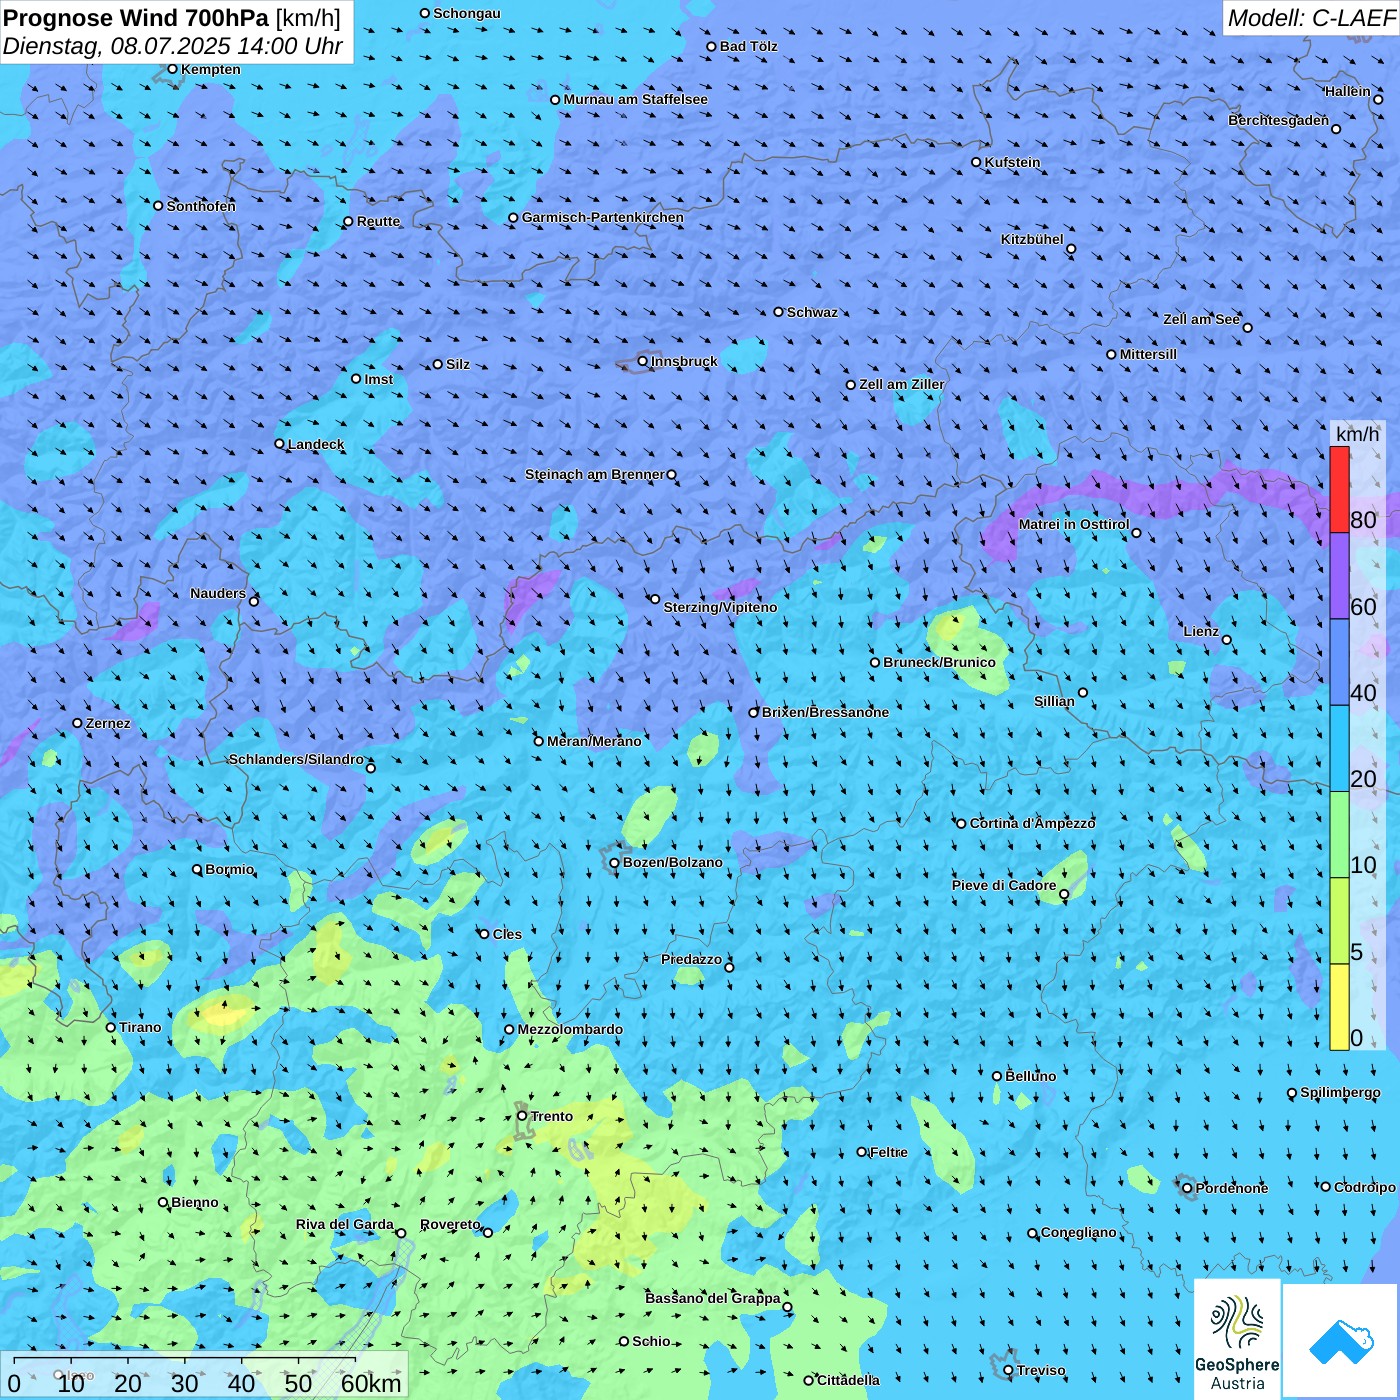
Task: Click the 'Berchtesgaden' label
Action: click(x=1279, y=120)
